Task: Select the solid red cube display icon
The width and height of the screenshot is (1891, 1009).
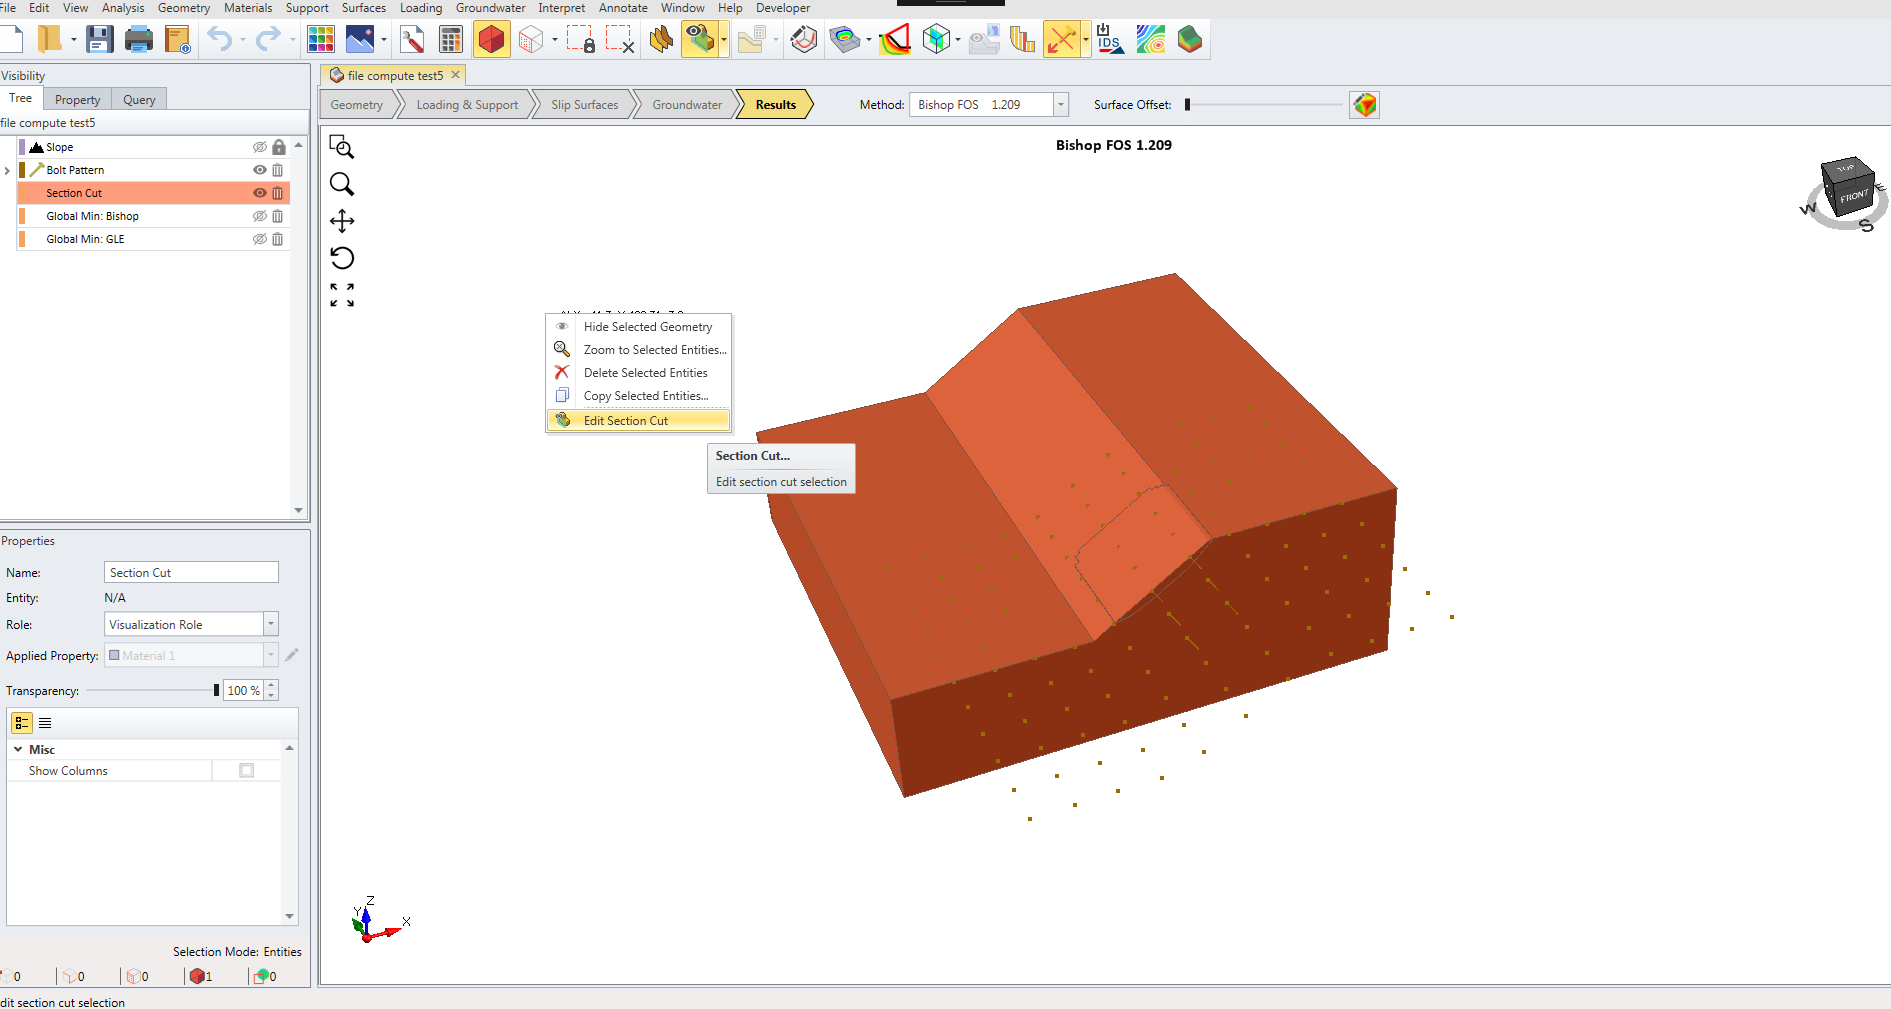Action: 491,40
